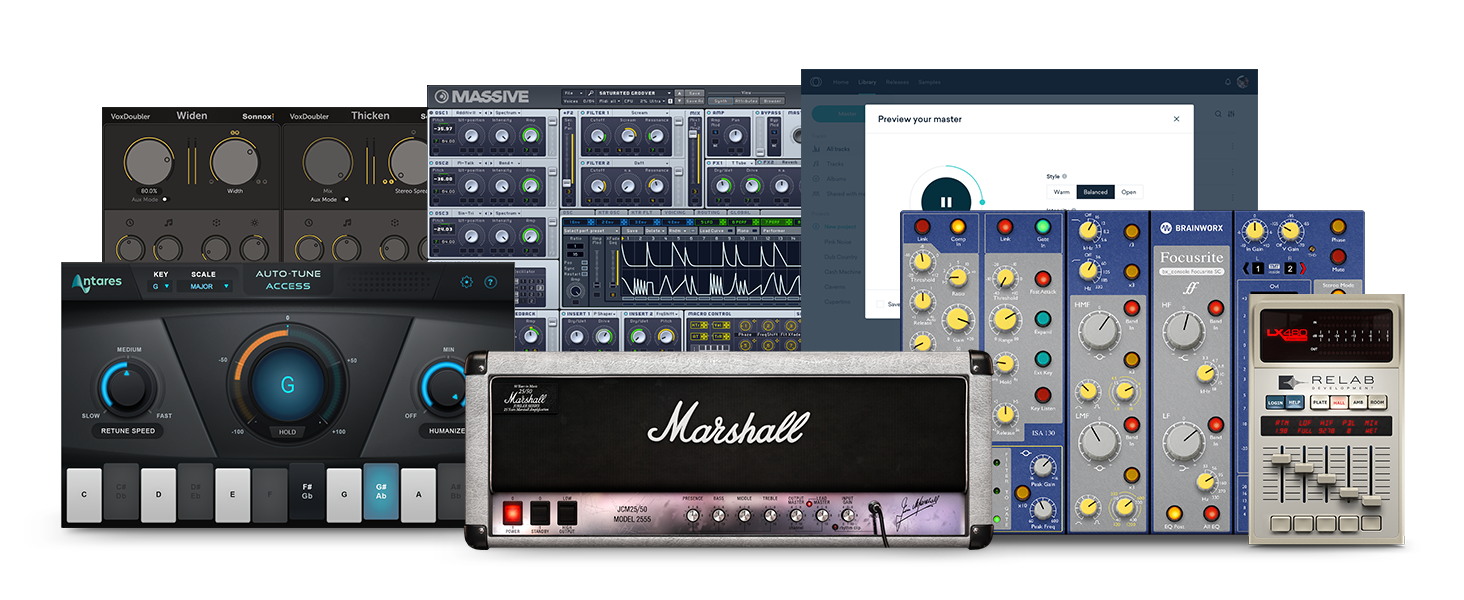The height and width of the screenshot is (600, 1464).
Task: Select the All tracks icon in sidebar
Action: 815,149
